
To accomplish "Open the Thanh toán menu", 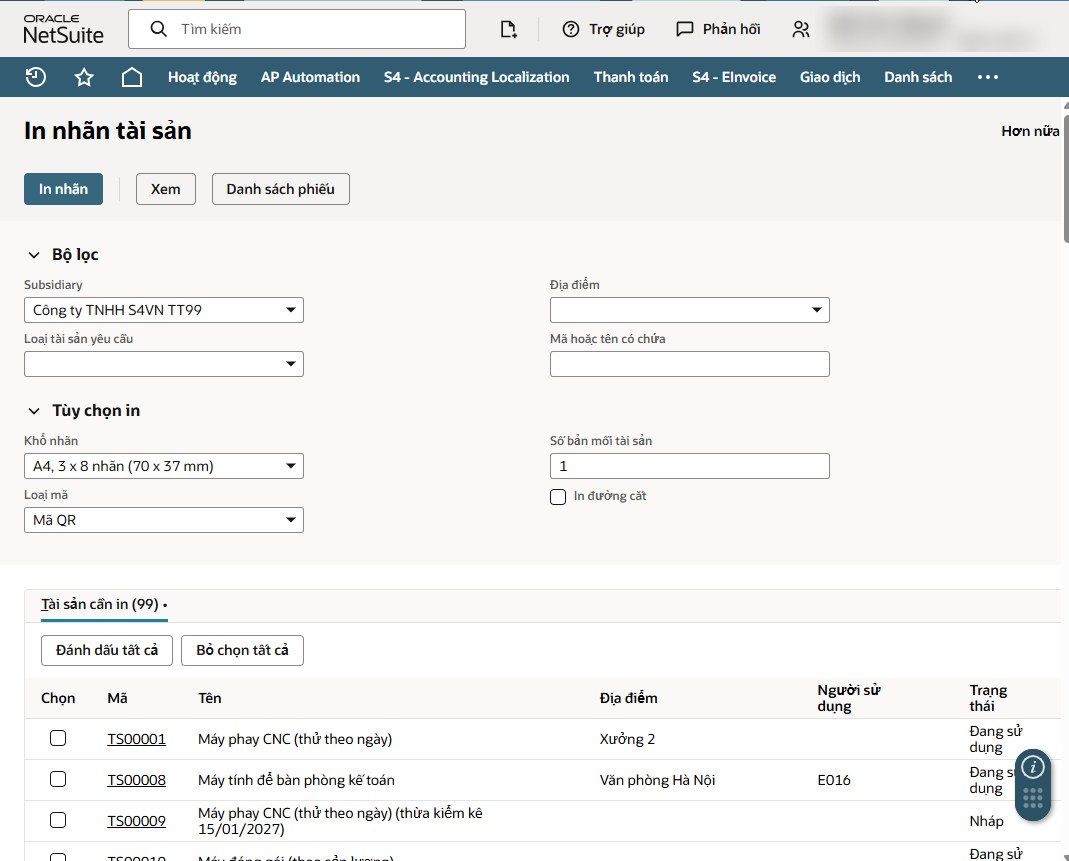I will [x=631, y=77].
